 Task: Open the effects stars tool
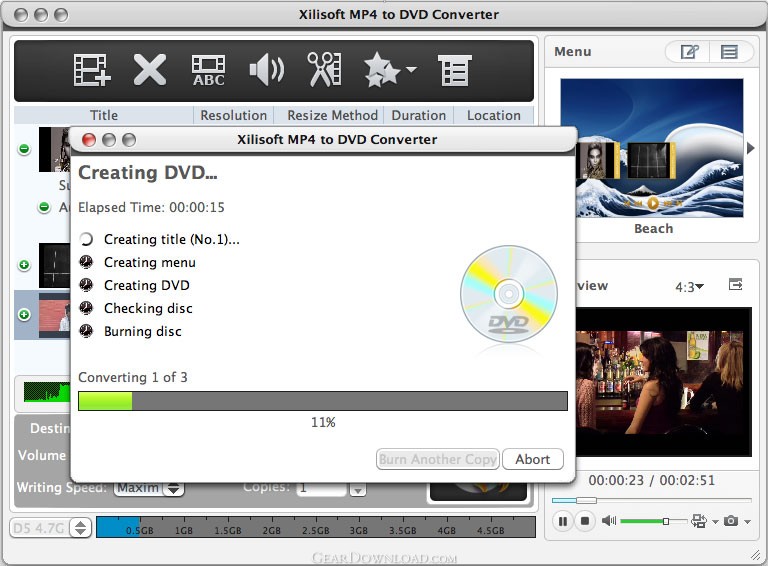point(382,70)
